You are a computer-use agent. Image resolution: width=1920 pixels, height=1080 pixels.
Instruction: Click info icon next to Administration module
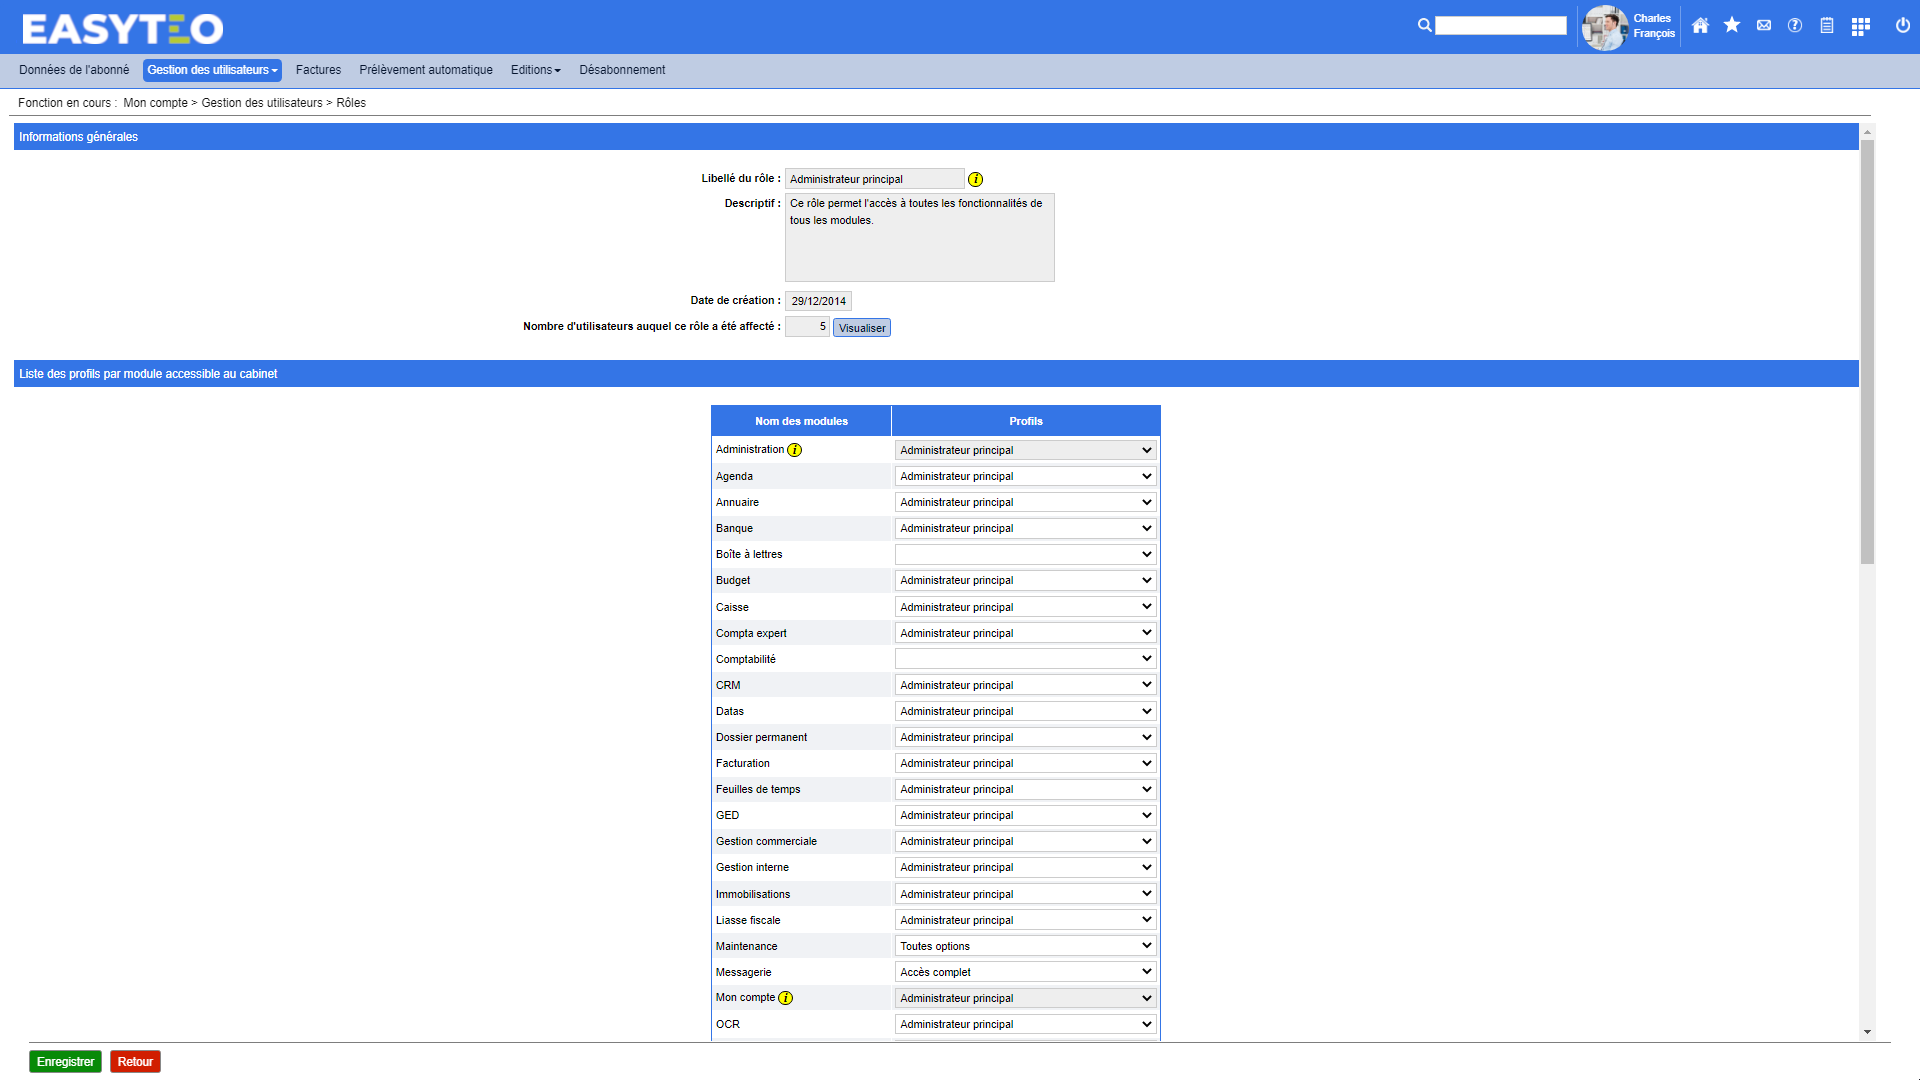pos(795,450)
